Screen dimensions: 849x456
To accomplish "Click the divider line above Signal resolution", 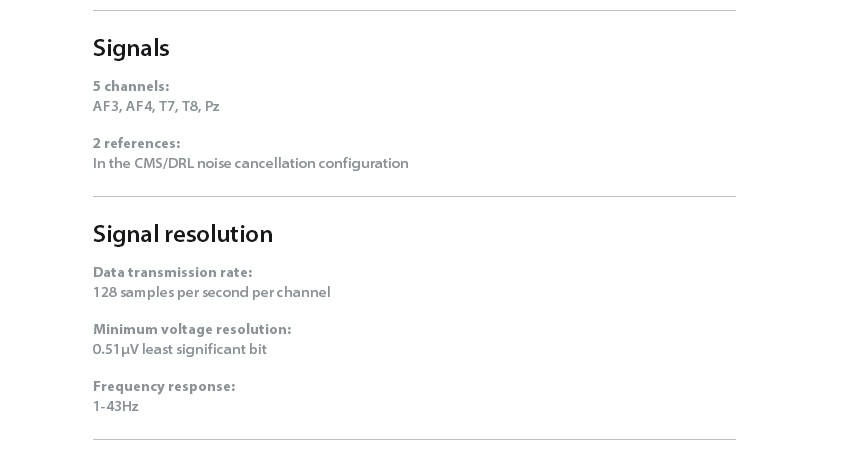I will [414, 196].
